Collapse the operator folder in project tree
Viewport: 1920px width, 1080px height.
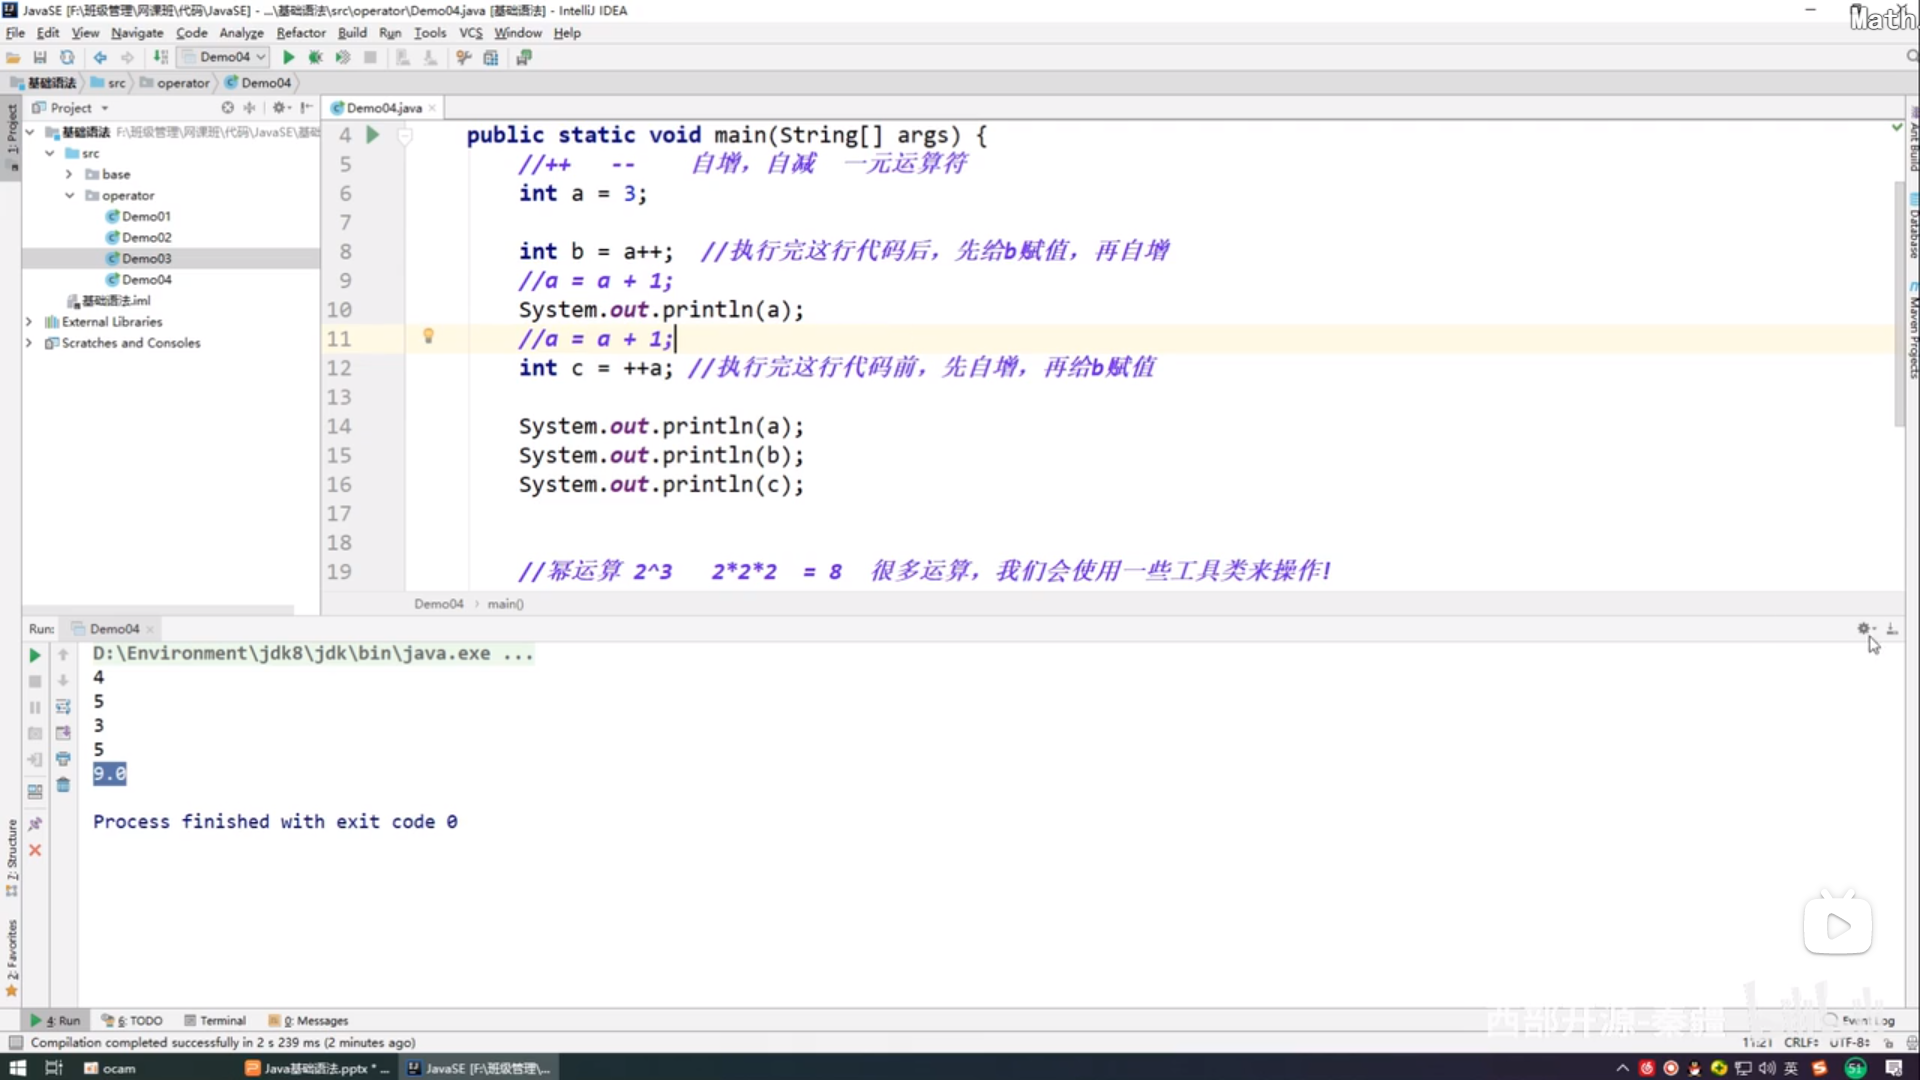69,195
